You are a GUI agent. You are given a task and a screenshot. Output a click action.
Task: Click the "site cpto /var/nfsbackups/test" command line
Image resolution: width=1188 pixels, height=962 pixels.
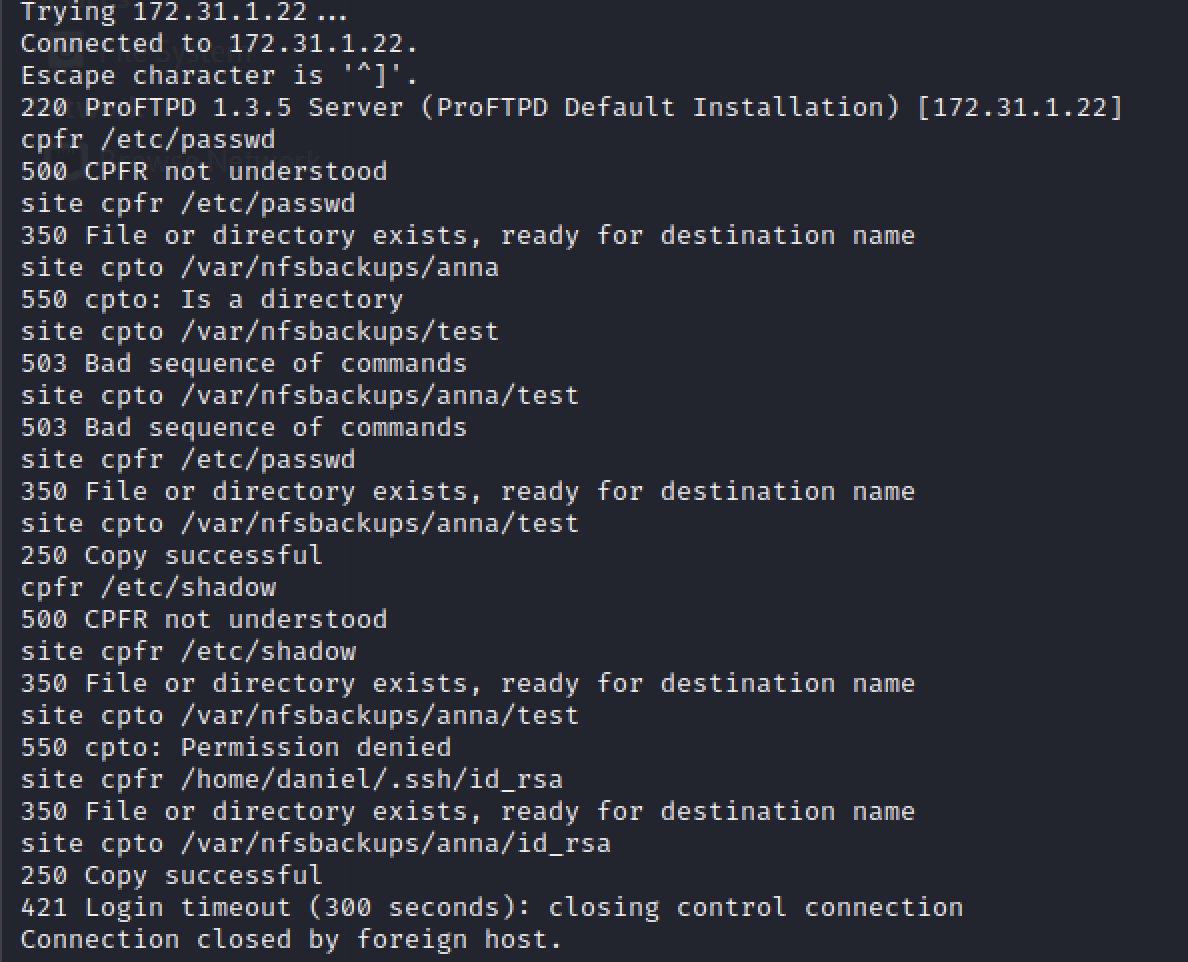point(259,332)
